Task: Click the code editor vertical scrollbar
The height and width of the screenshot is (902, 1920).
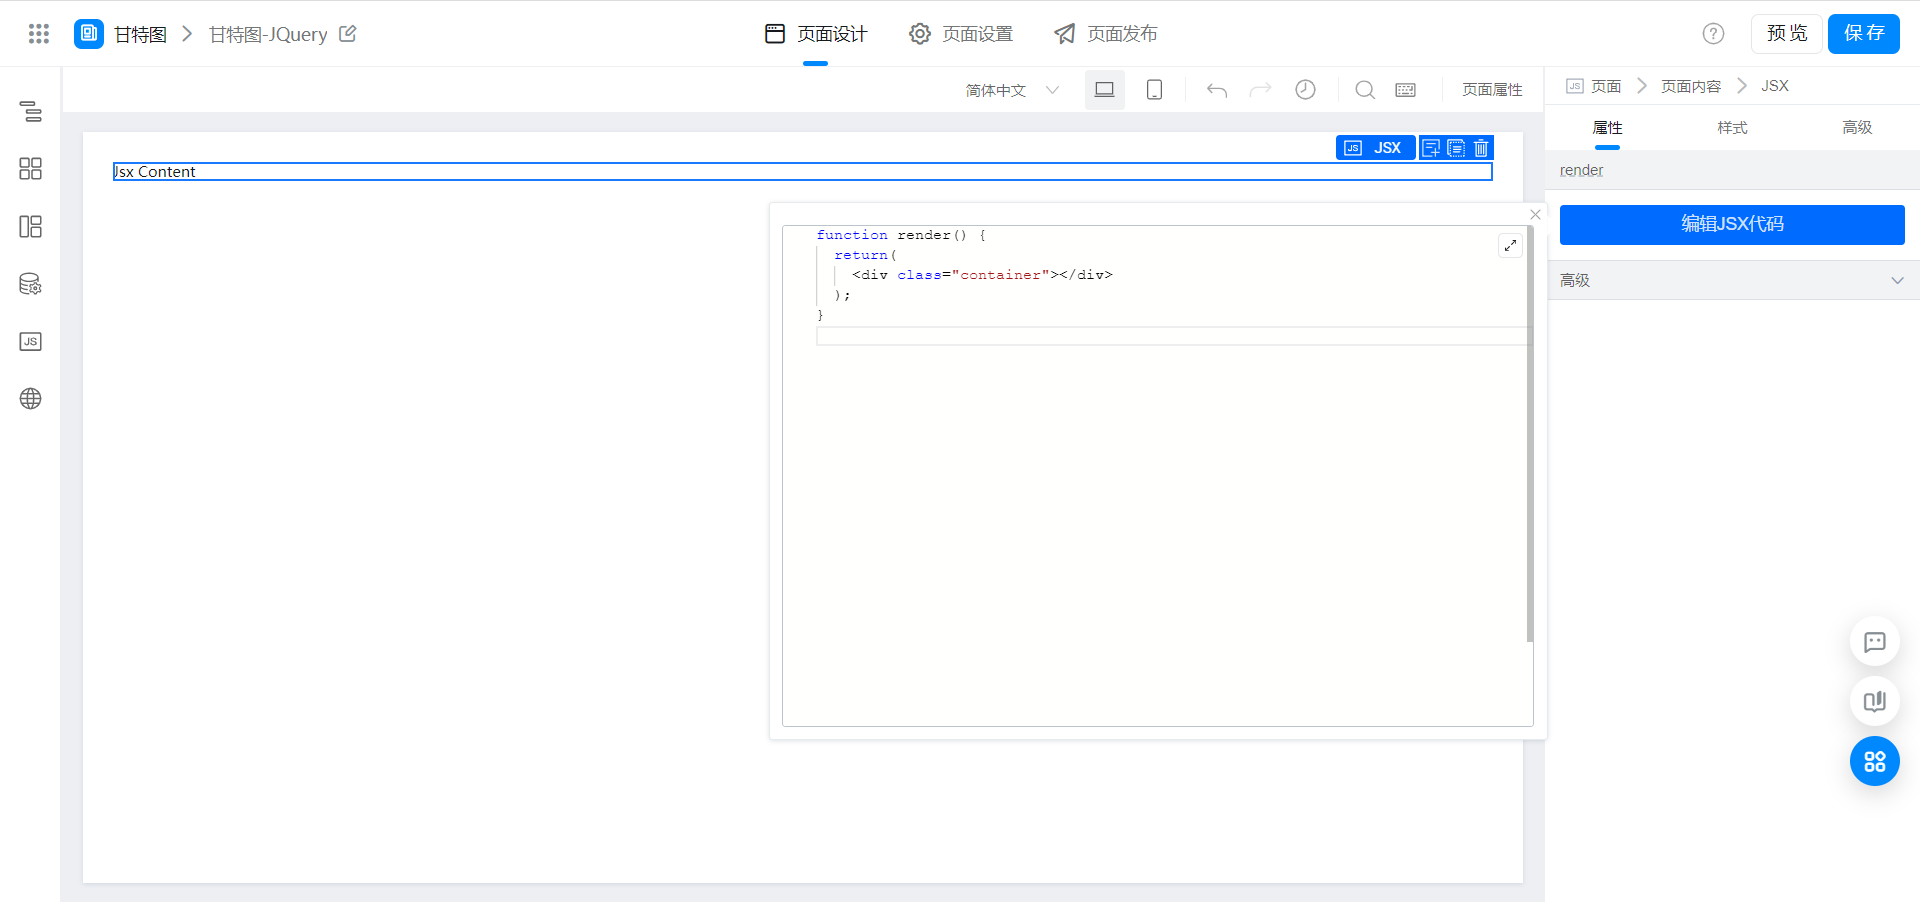Action: [1530, 435]
